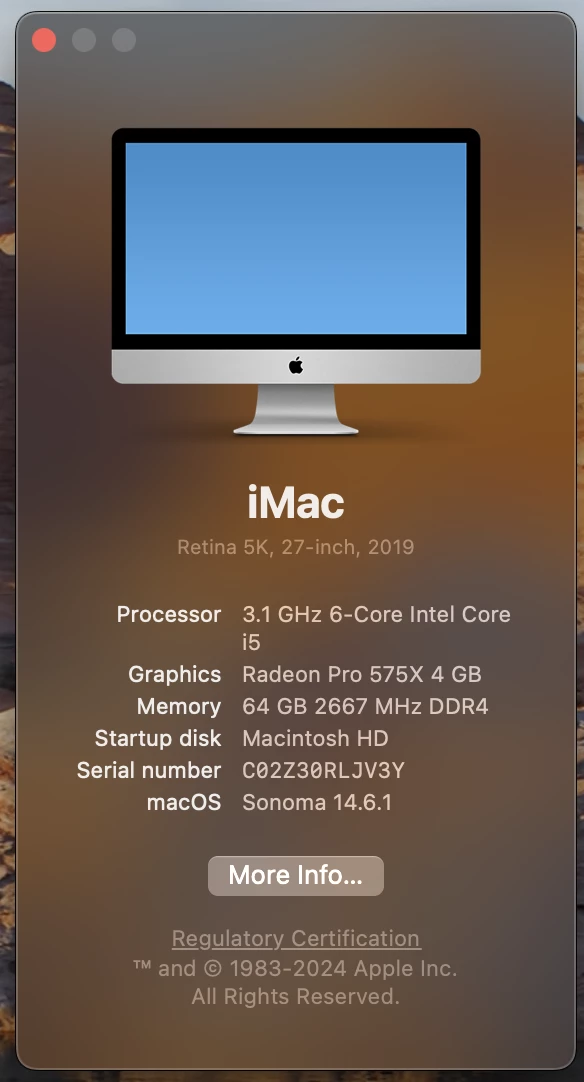Click the iMac stand in the illustration
The height and width of the screenshot is (1082, 584).
(296, 410)
